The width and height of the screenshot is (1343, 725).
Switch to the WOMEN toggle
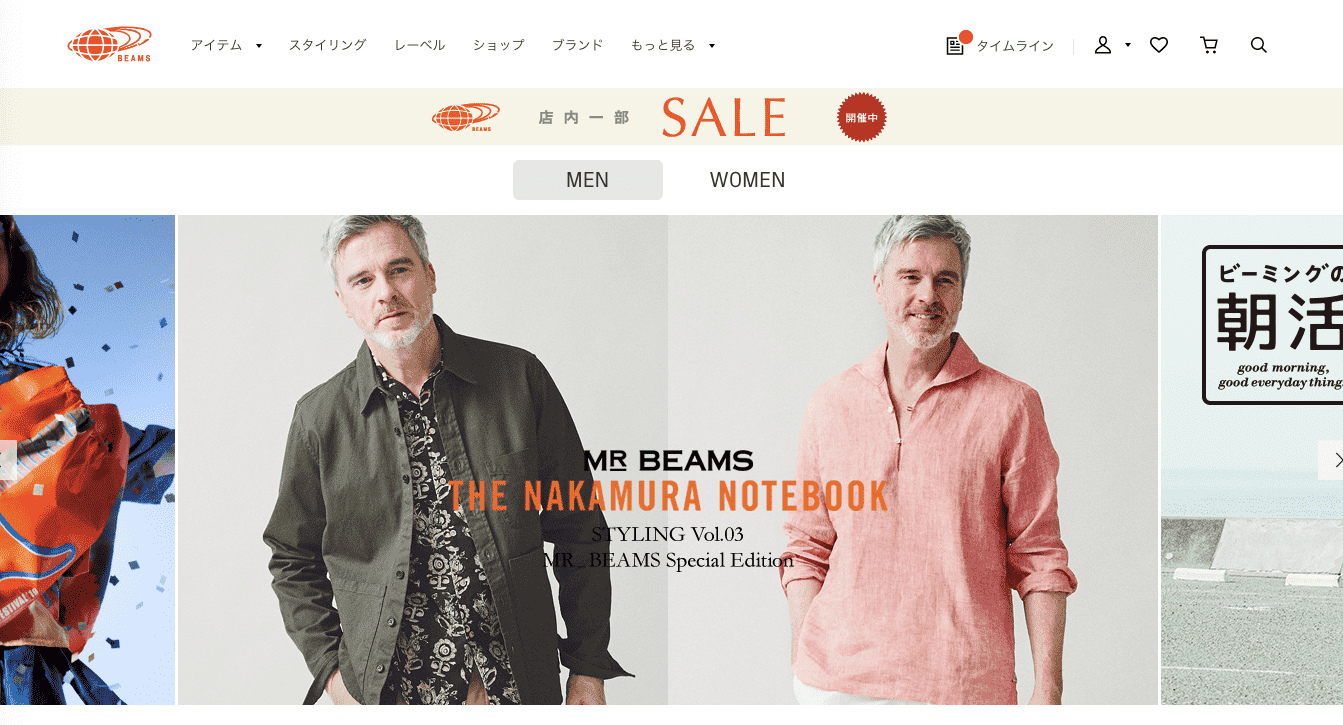(x=748, y=180)
